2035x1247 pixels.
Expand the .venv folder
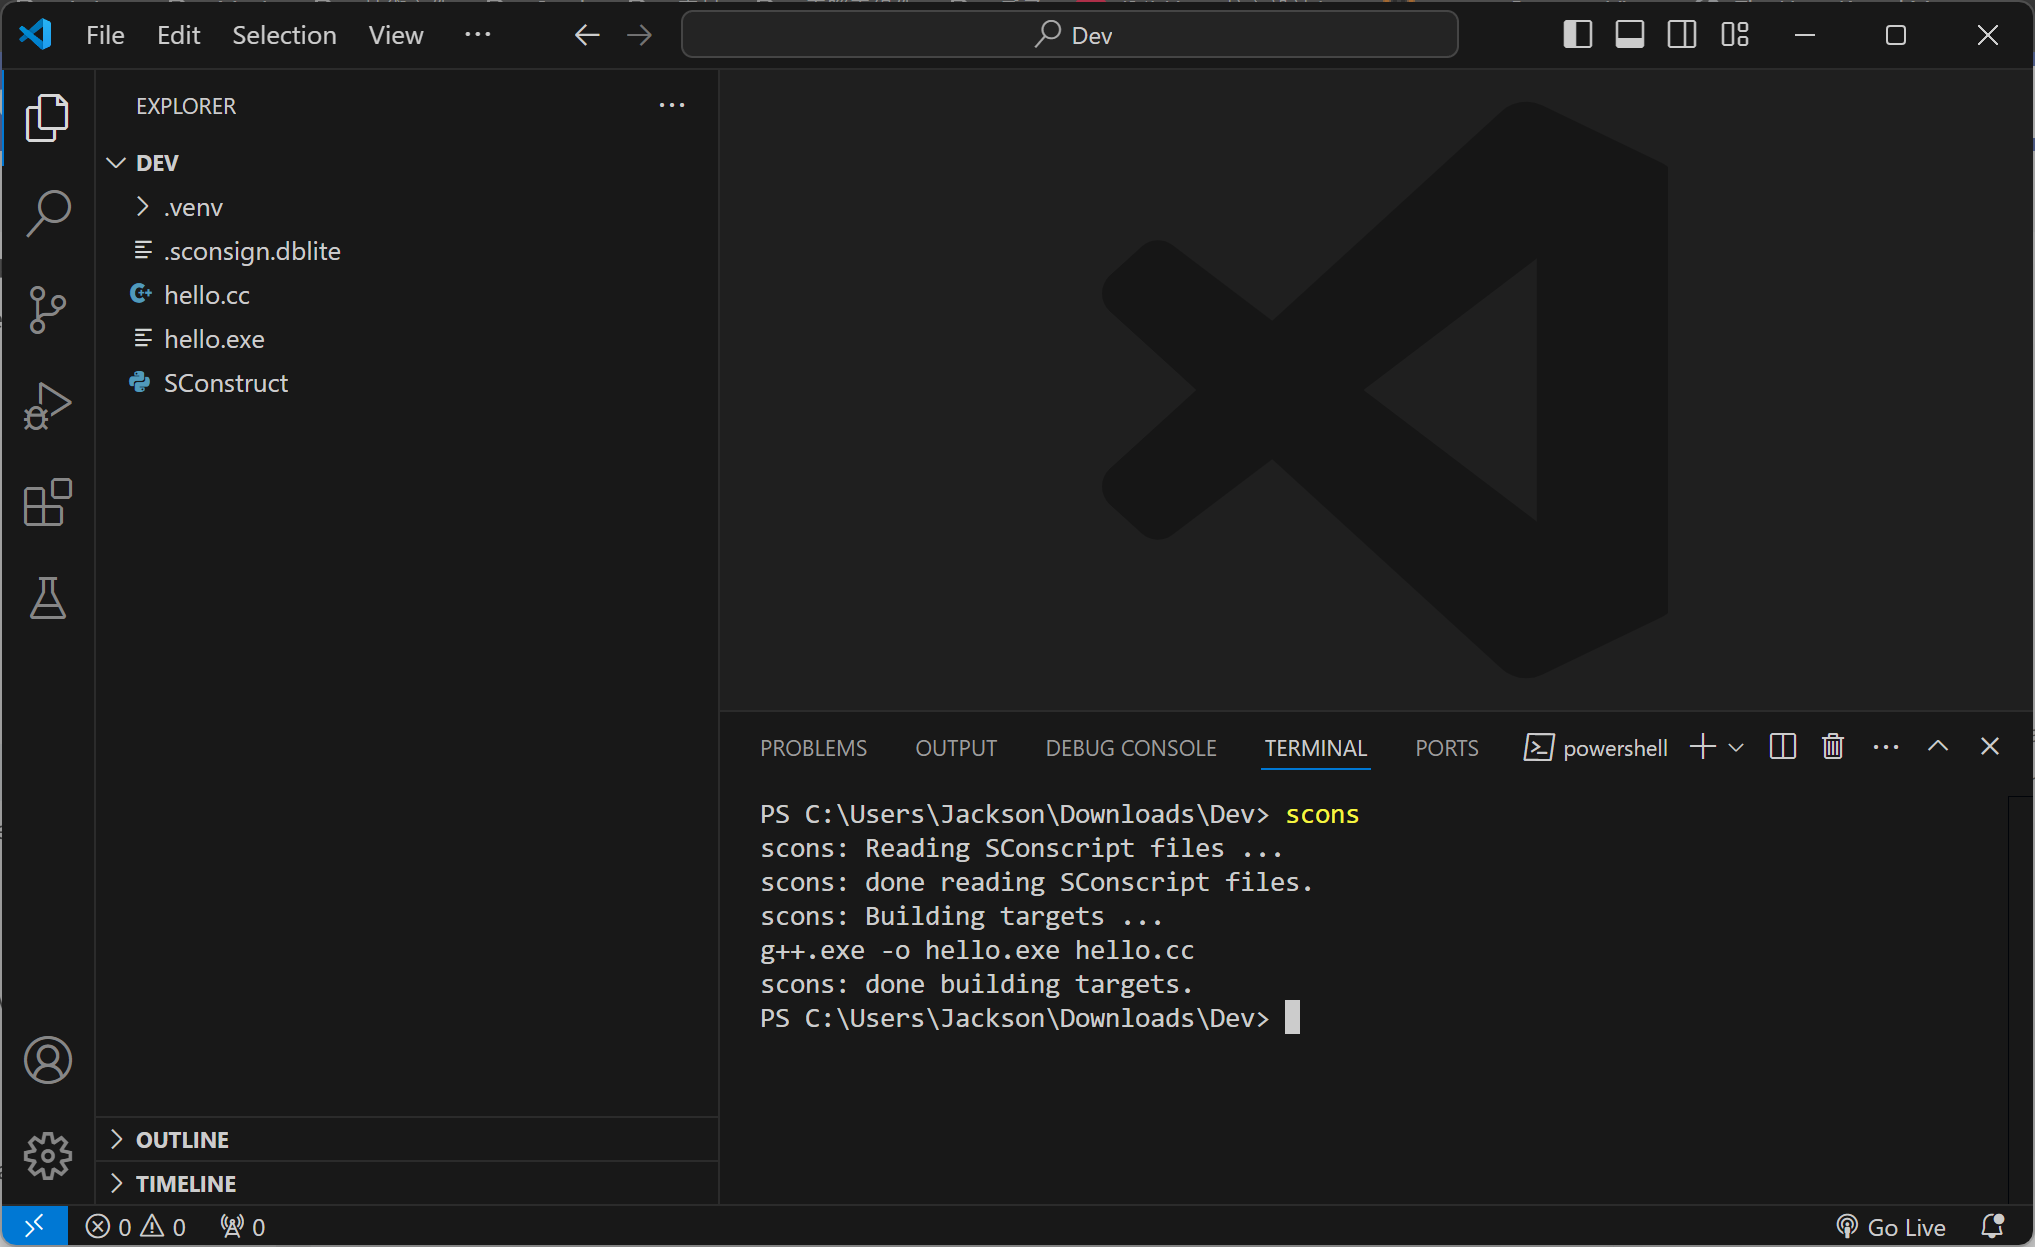tap(143, 207)
